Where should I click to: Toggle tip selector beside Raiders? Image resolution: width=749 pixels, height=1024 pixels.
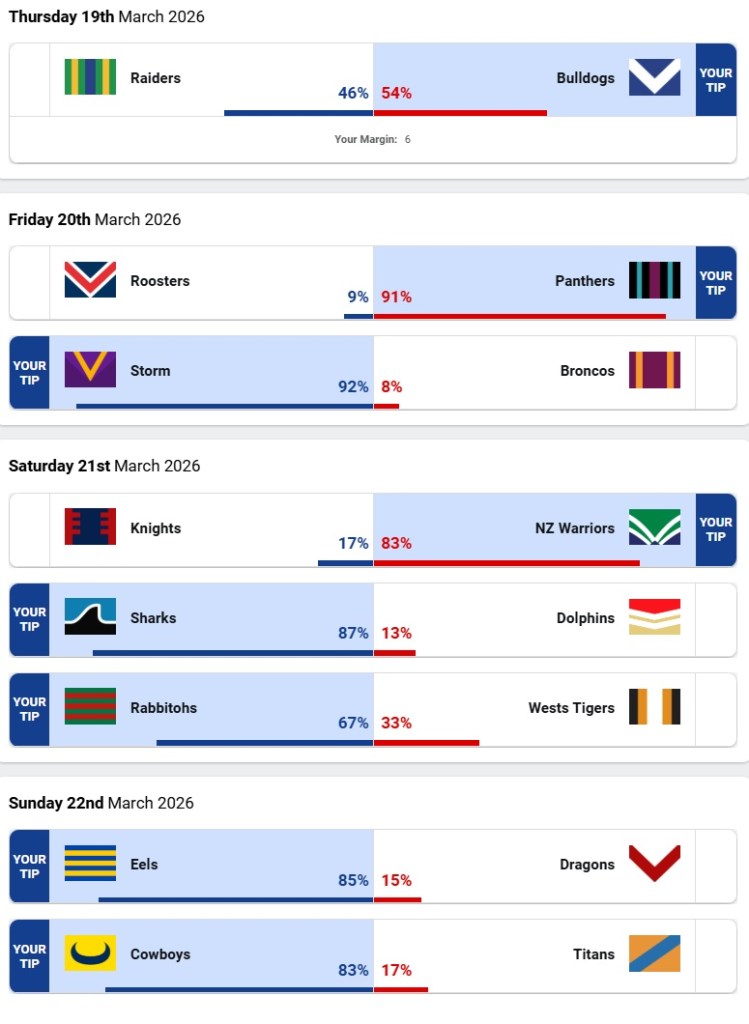(29, 80)
